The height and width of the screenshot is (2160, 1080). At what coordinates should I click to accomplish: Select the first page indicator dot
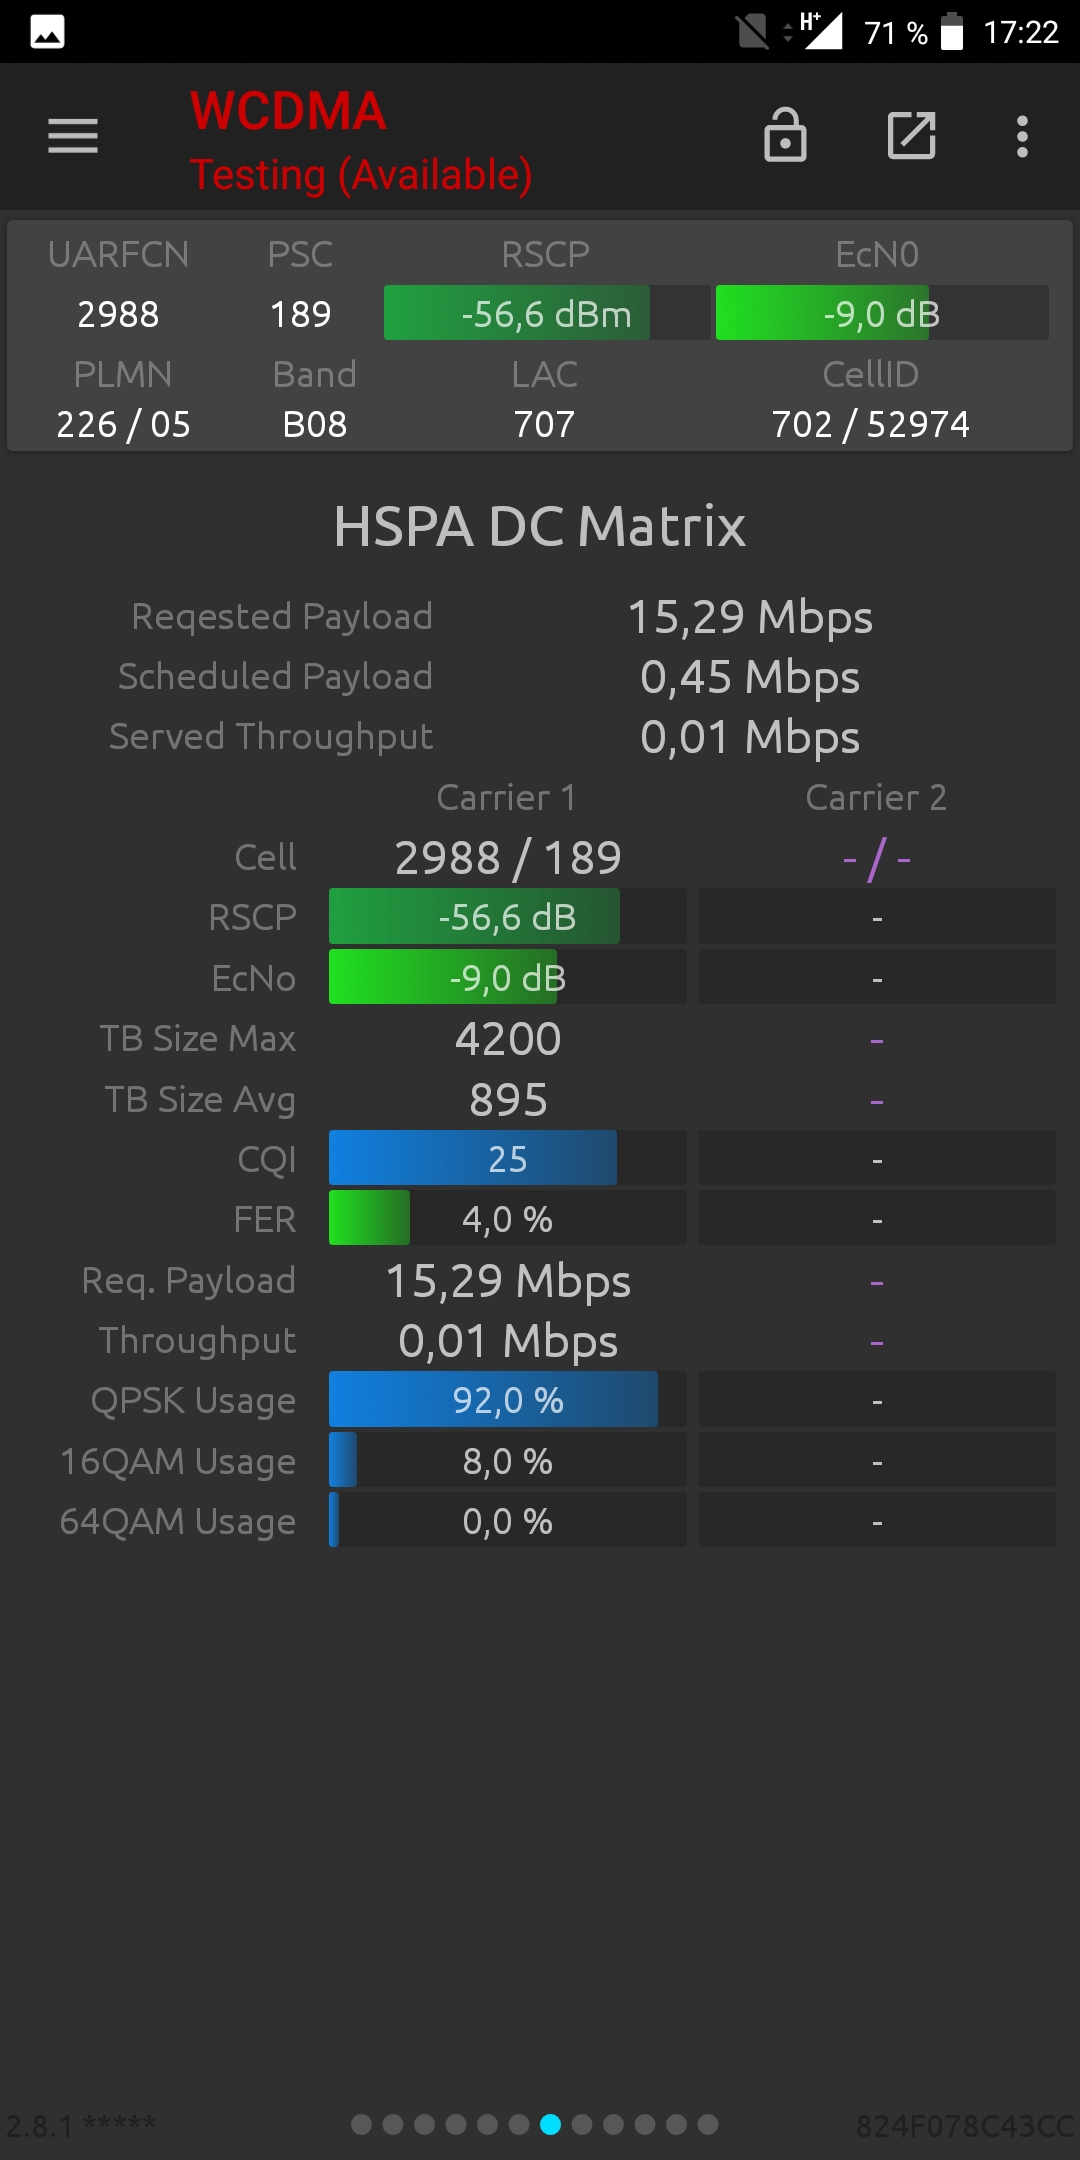click(x=362, y=2124)
